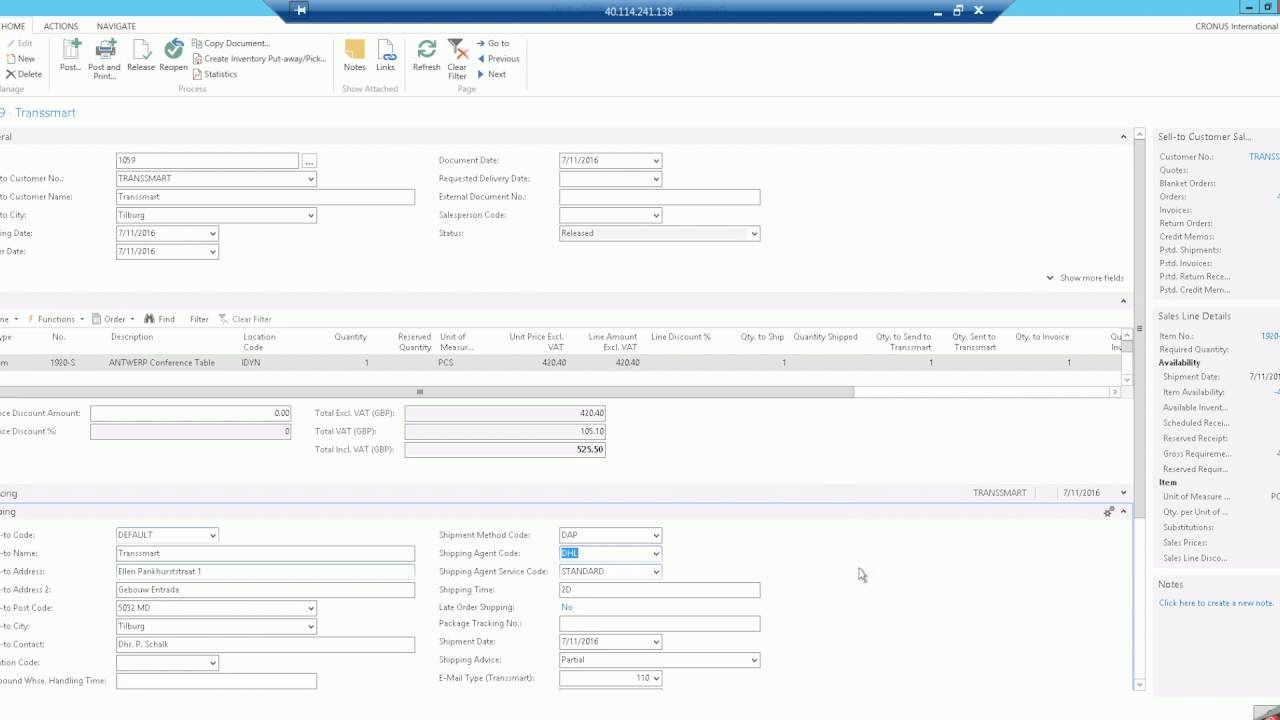Click Filter in the lines toolbar

pyautogui.click(x=199, y=319)
